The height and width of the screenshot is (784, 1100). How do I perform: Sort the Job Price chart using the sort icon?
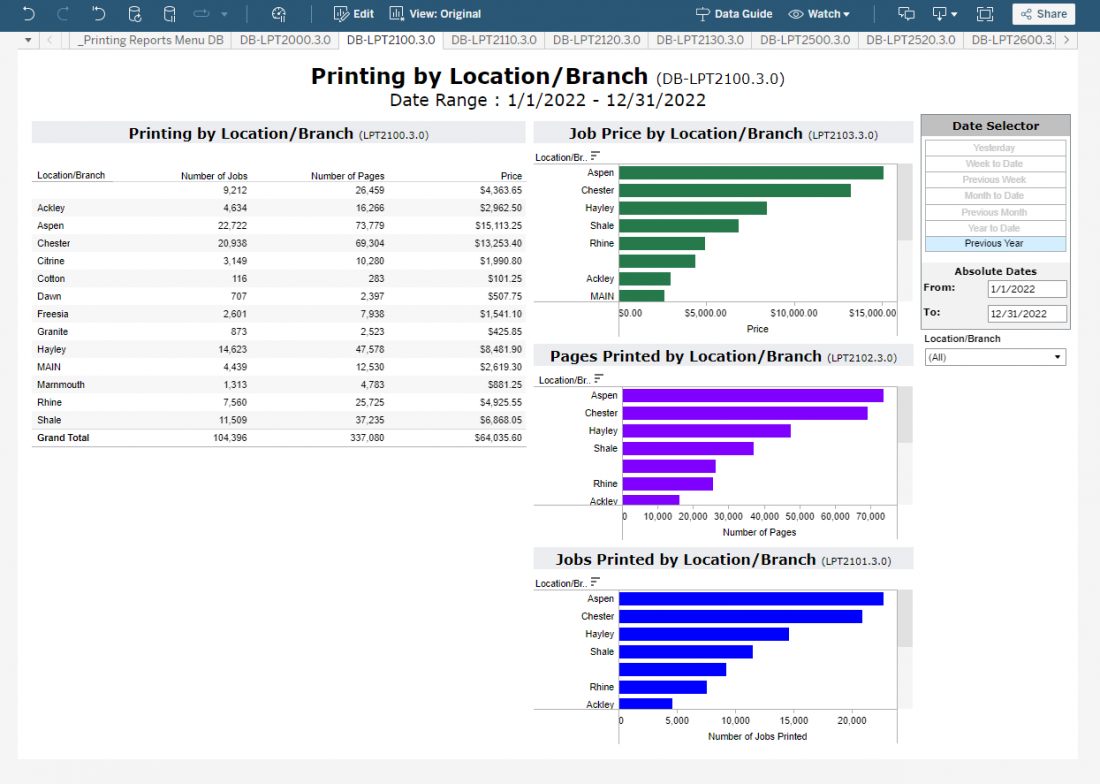pos(596,156)
